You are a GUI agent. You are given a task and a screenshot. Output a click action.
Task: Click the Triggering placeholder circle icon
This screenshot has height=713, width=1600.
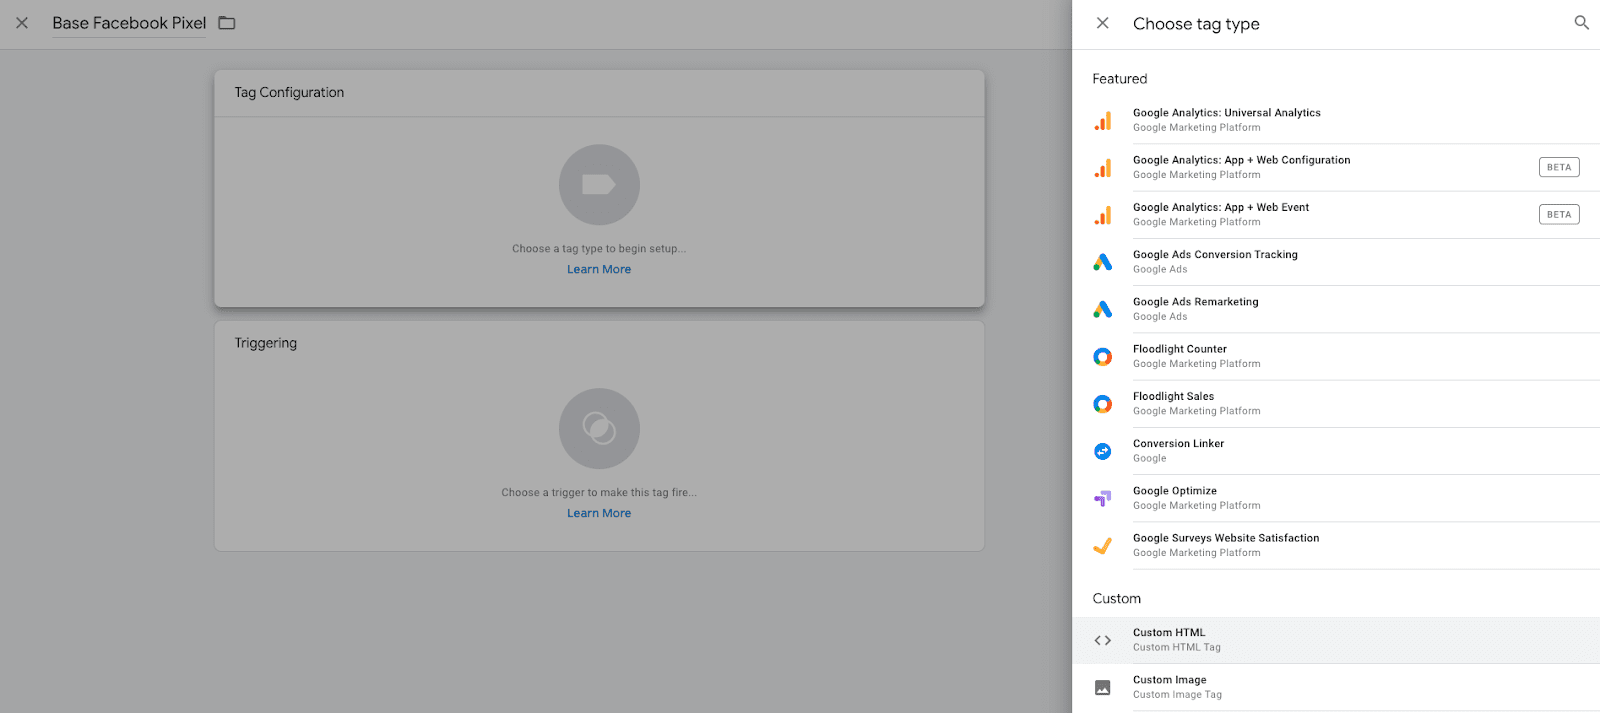(x=599, y=429)
